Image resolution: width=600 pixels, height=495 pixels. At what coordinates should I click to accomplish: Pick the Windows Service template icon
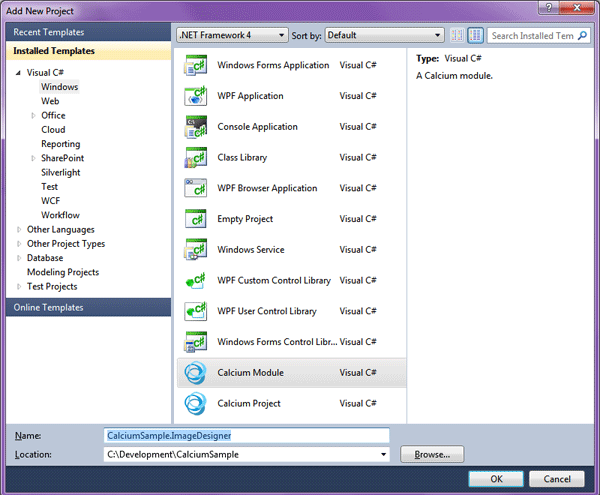click(x=196, y=250)
